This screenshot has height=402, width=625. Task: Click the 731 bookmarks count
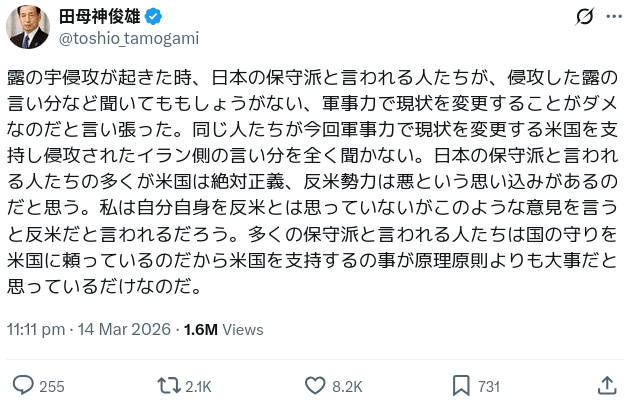[x=489, y=386]
